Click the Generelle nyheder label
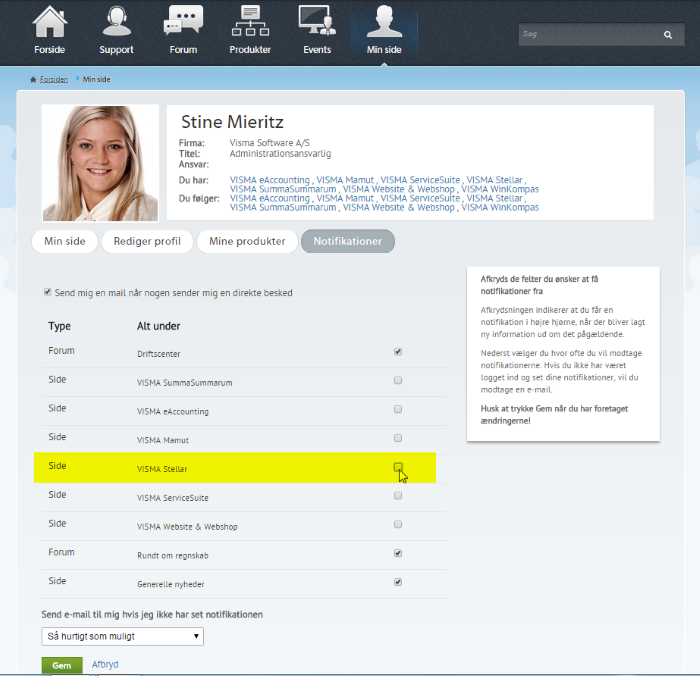 [171, 584]
